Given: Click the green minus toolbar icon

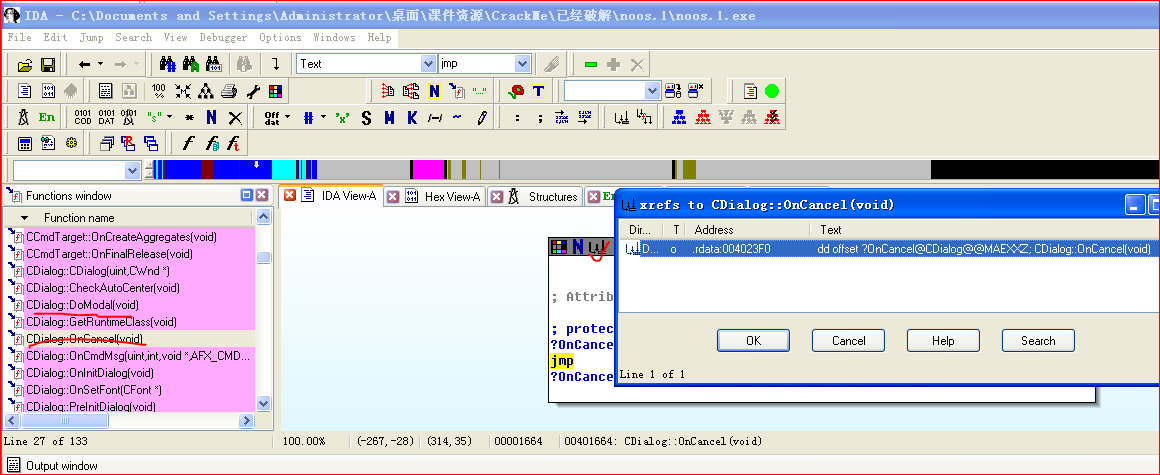Looking at the screenshot, I should 590,64.
